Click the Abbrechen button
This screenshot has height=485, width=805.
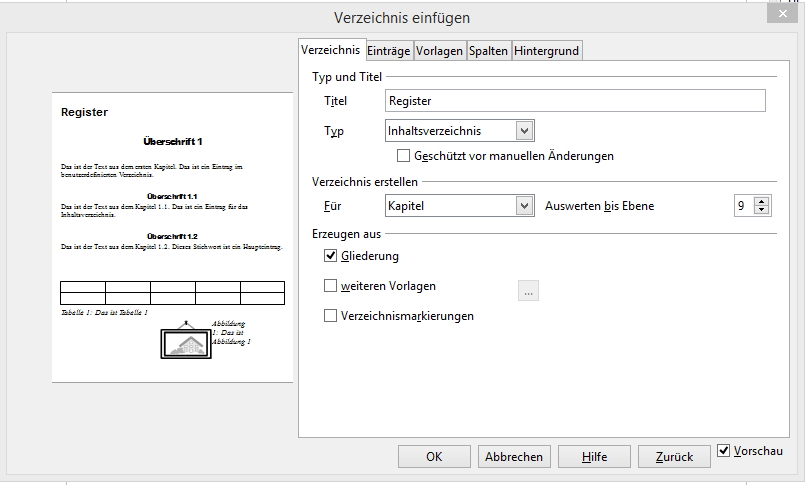(x=514, y=457)
